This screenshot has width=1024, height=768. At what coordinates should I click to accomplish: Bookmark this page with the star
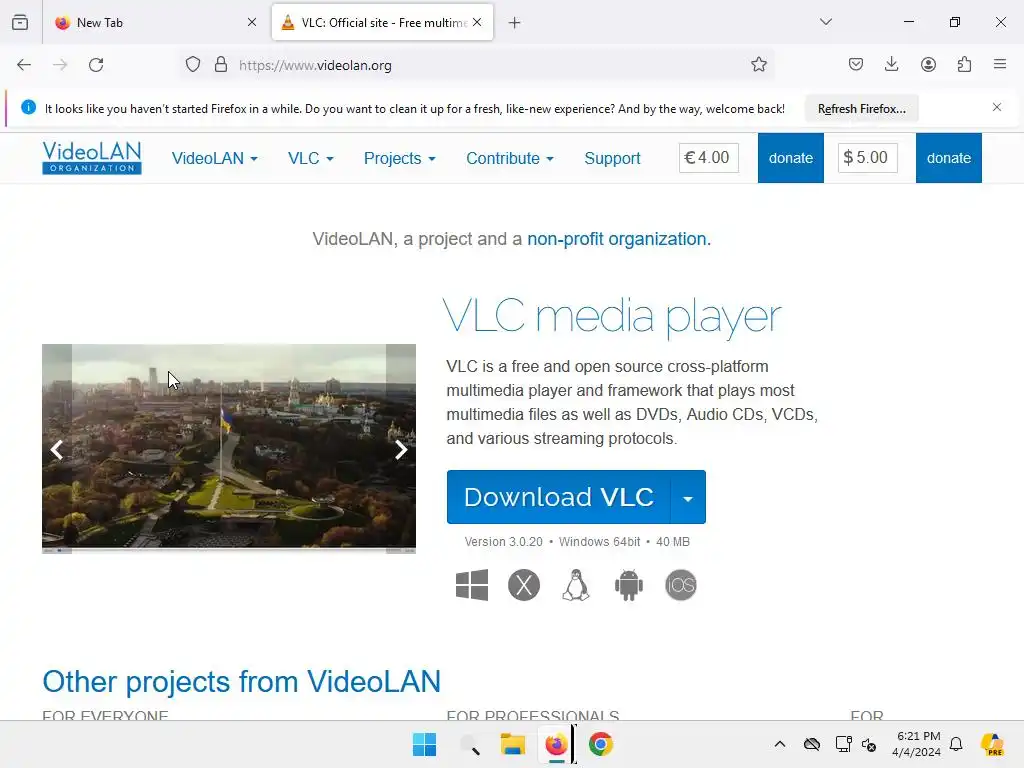click(x=758, y=64)
